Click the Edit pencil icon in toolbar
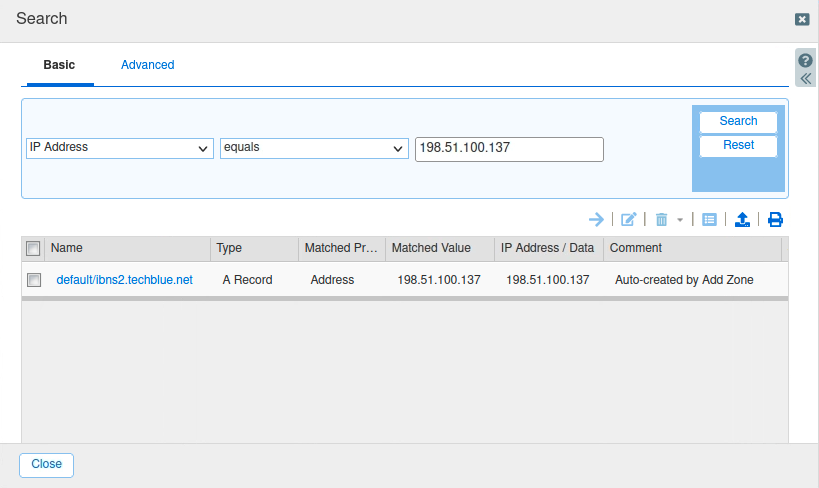This screenshot has width=819, height=488. (629, 220)
